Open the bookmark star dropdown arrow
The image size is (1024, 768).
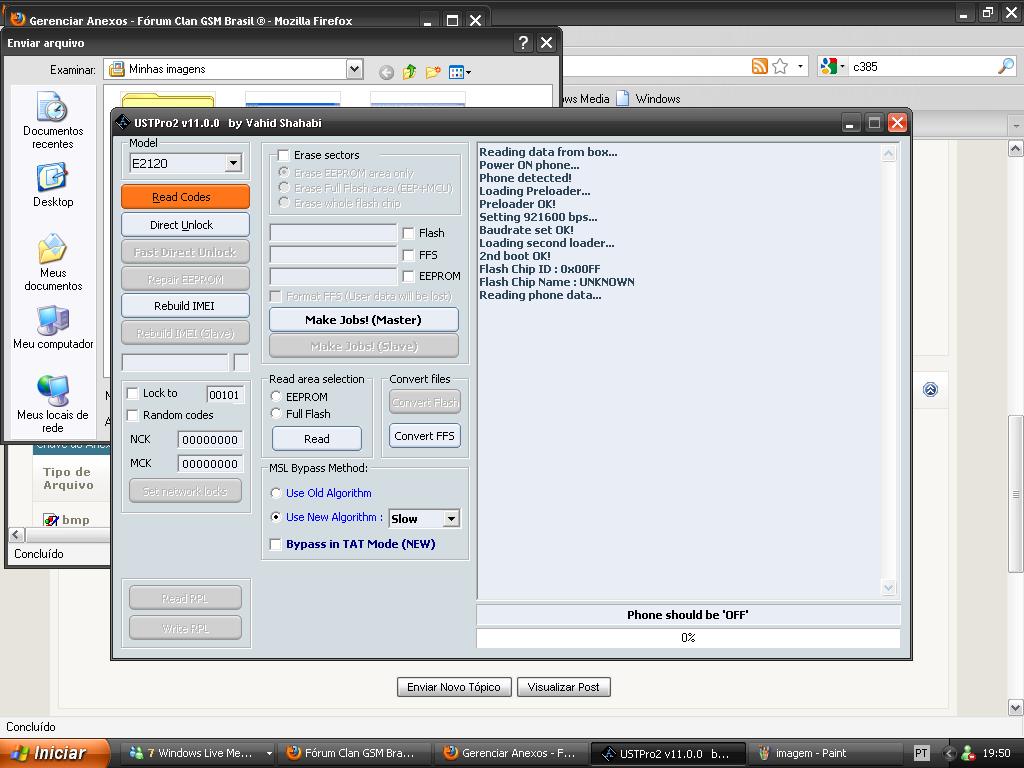[800, 66]
